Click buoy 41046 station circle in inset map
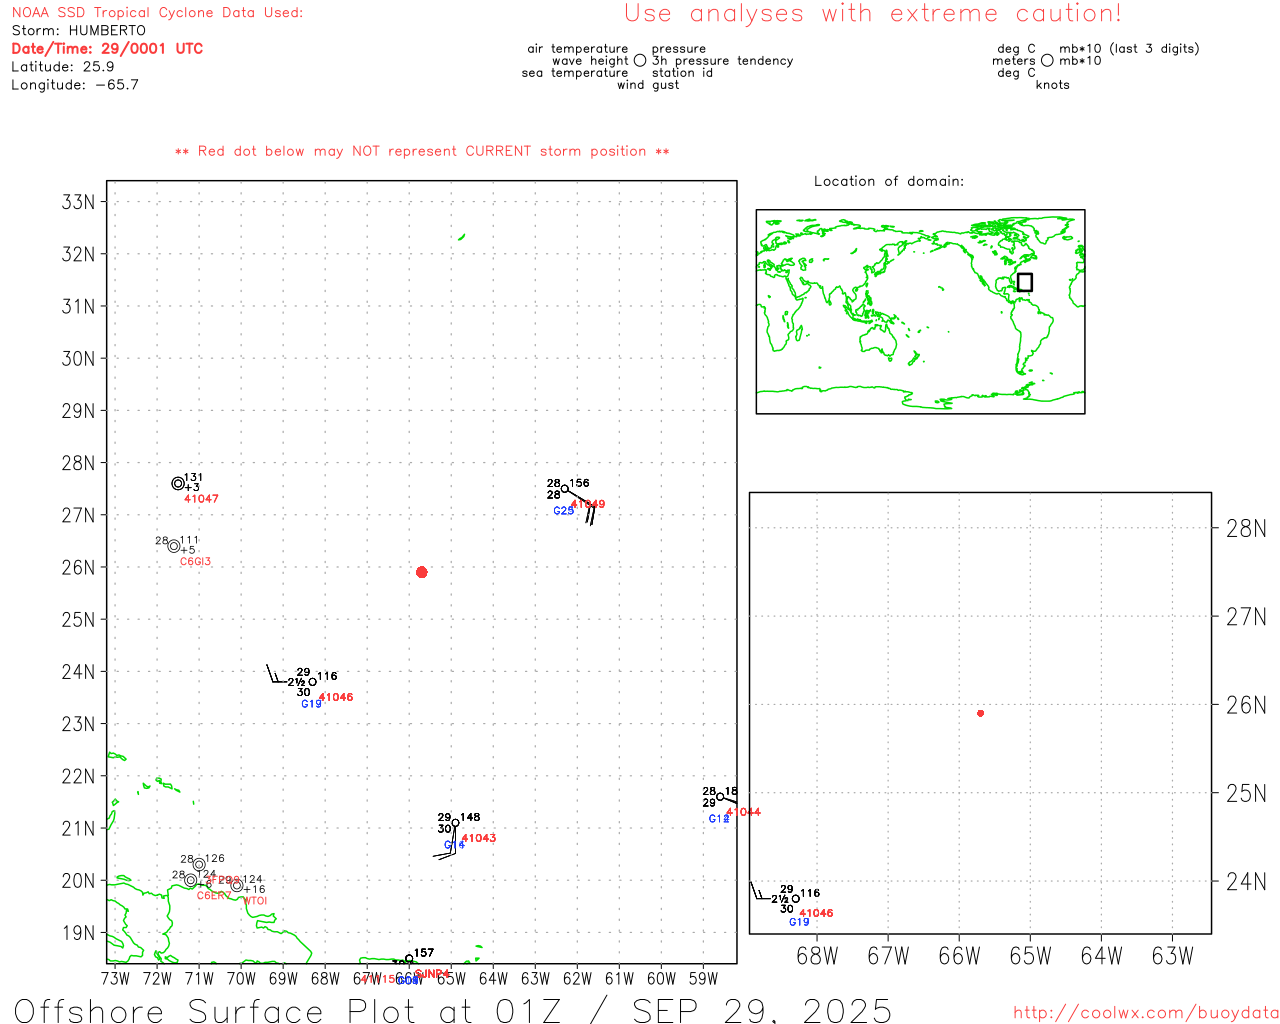The image size is (1280, 1024). pos(795,898)
